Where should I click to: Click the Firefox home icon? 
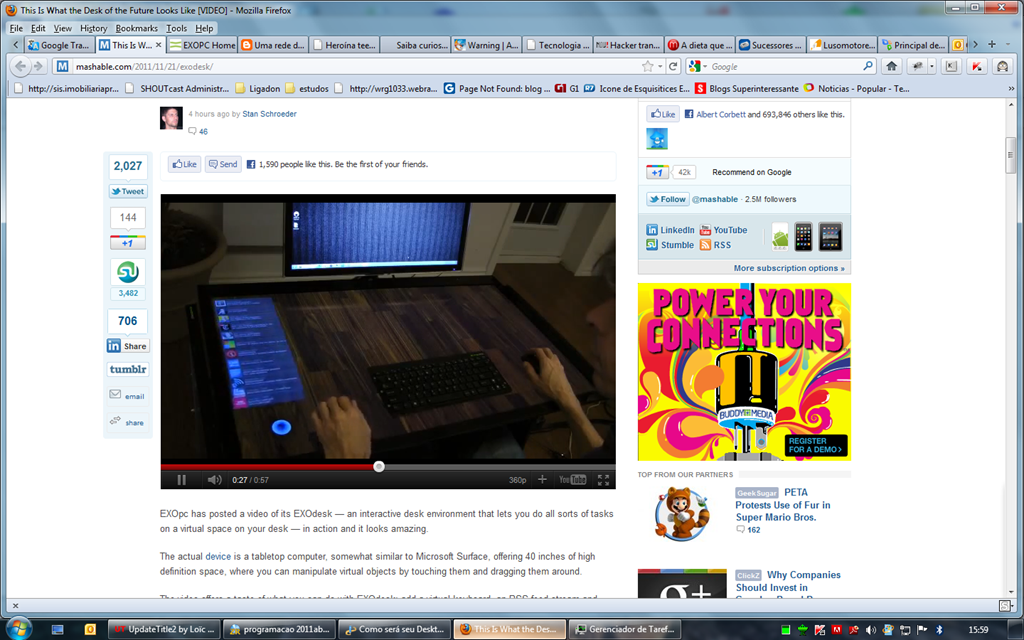click(x=891, y=66)
